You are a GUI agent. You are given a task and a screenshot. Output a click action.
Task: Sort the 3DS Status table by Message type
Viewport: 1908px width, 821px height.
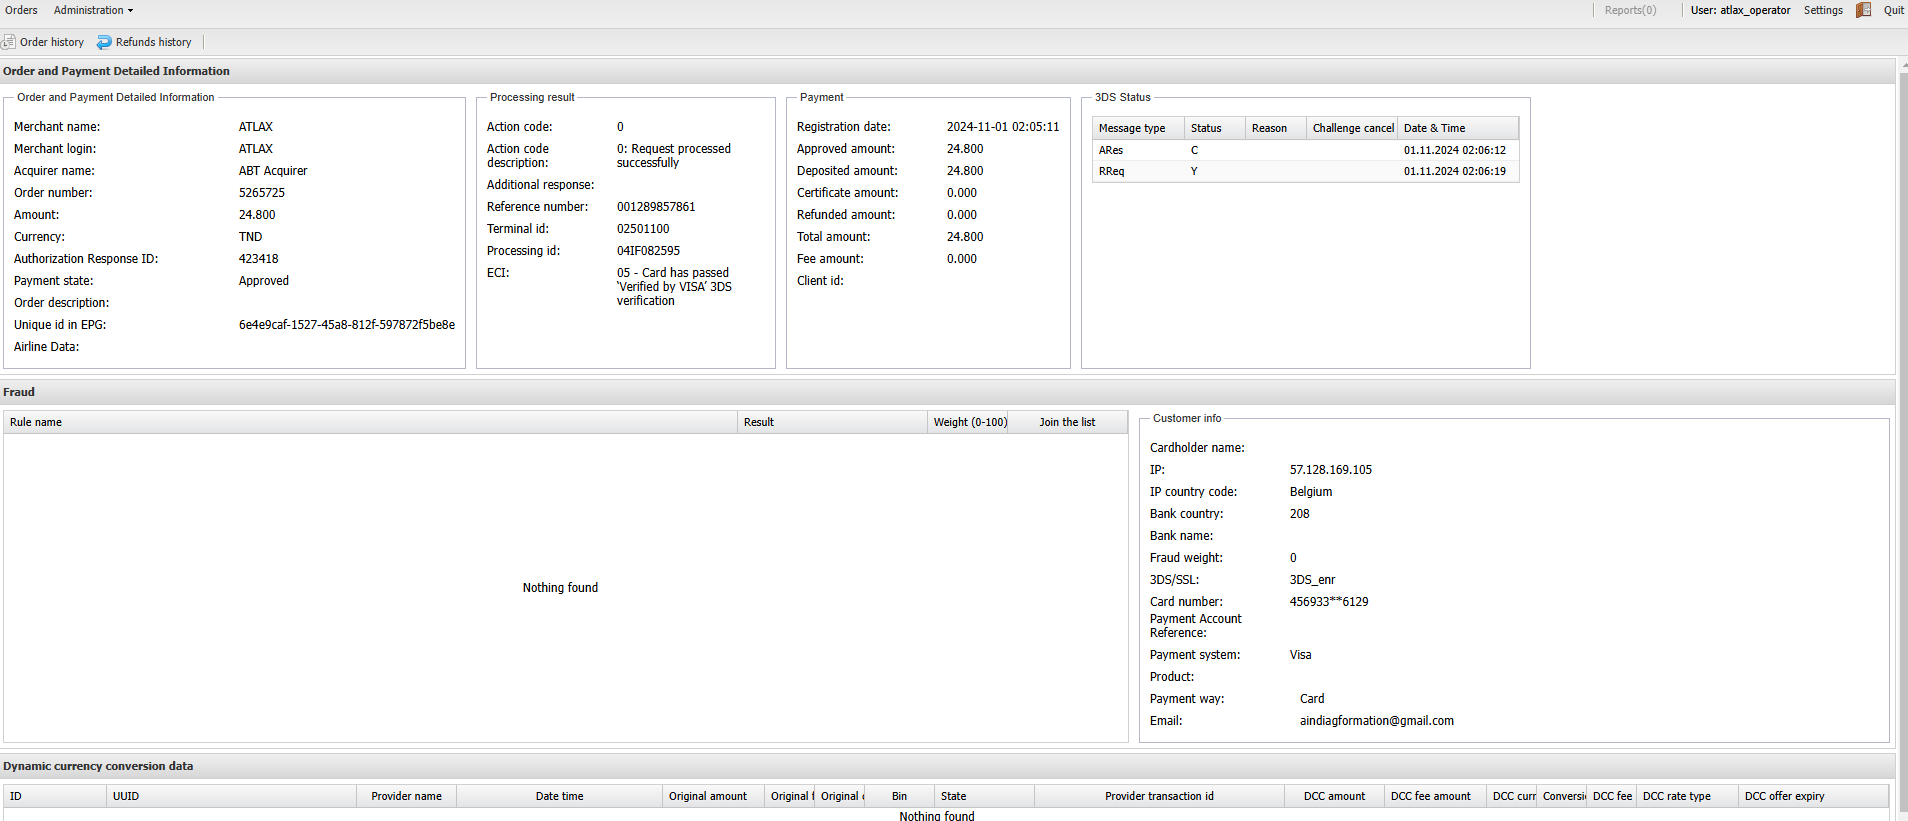tap(1132, 128)
